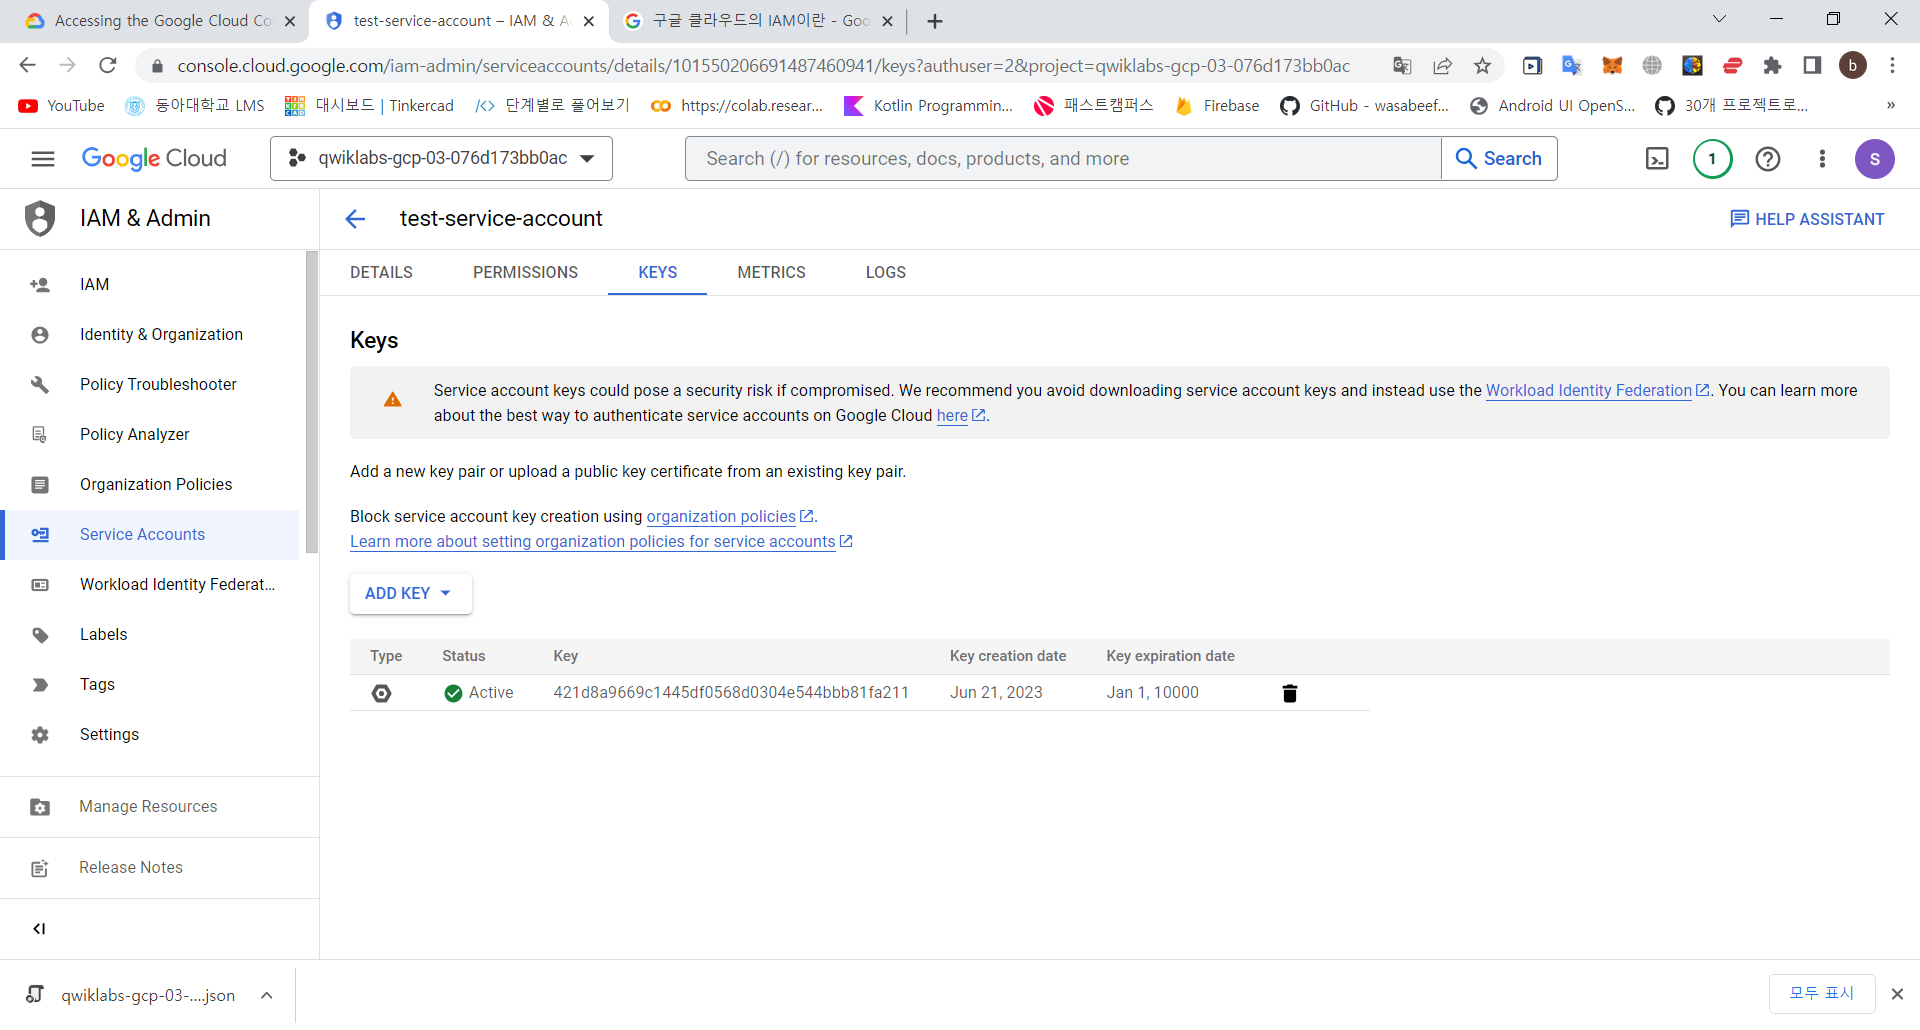Open Settings in the sidebar
1920x1030 pixels.
tap(150, 735)
